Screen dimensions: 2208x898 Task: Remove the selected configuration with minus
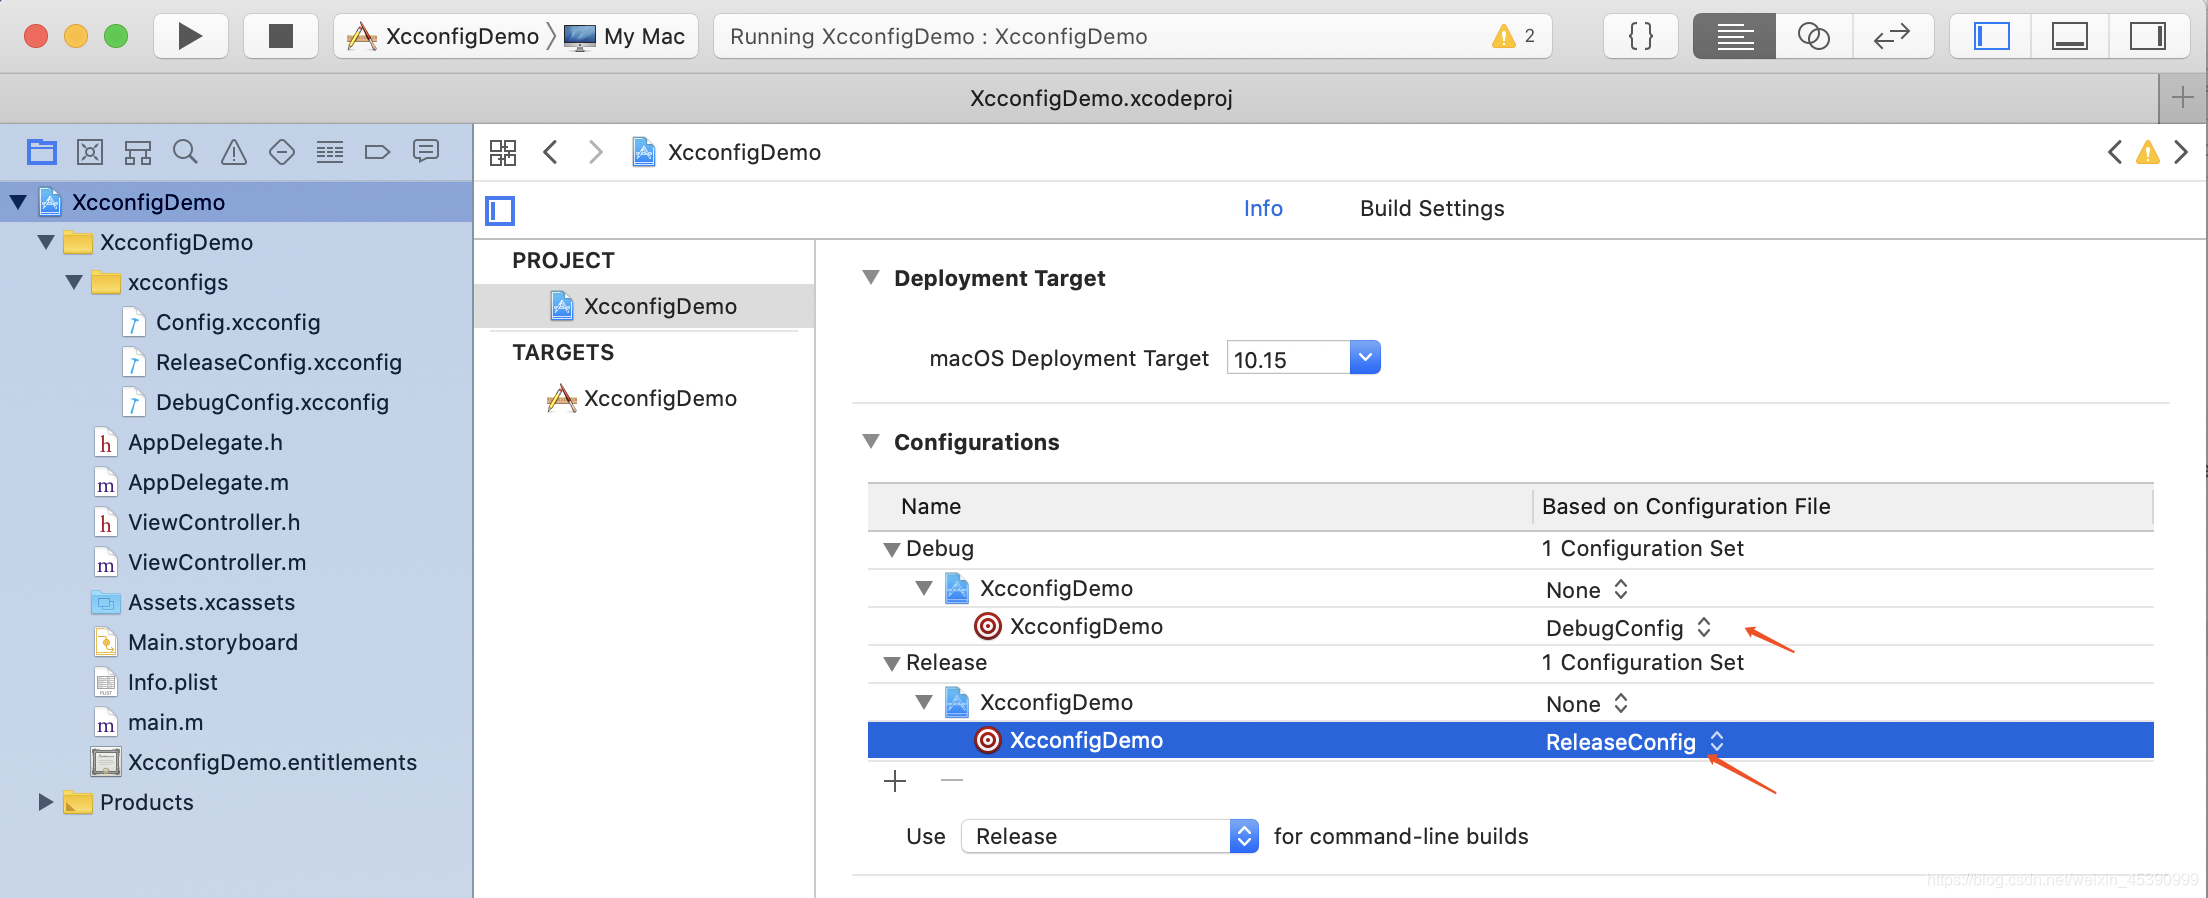(x=952, y=780)
